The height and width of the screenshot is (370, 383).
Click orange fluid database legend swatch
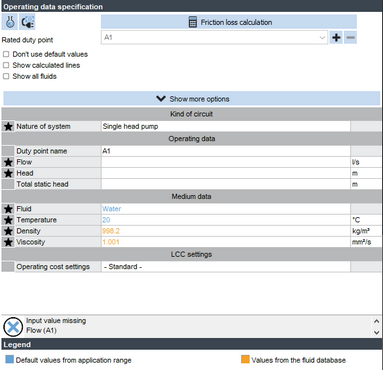tap(245, 359)
